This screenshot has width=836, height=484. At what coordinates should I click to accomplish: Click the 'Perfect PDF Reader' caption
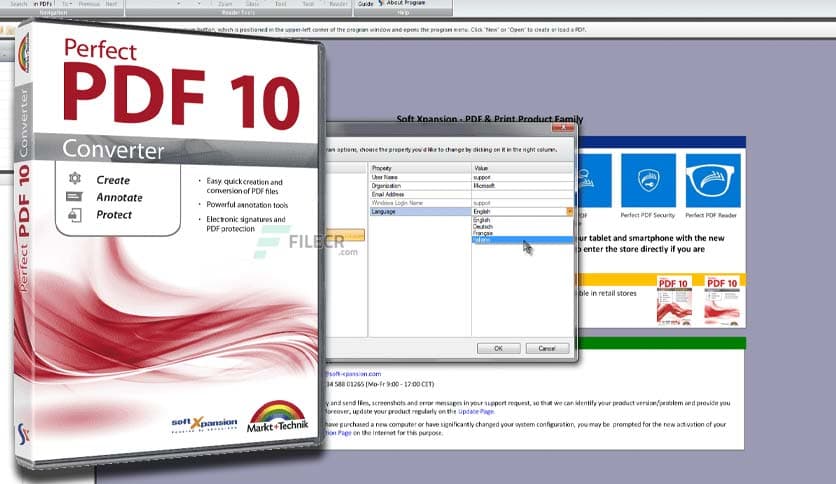(x=711, y=215)
